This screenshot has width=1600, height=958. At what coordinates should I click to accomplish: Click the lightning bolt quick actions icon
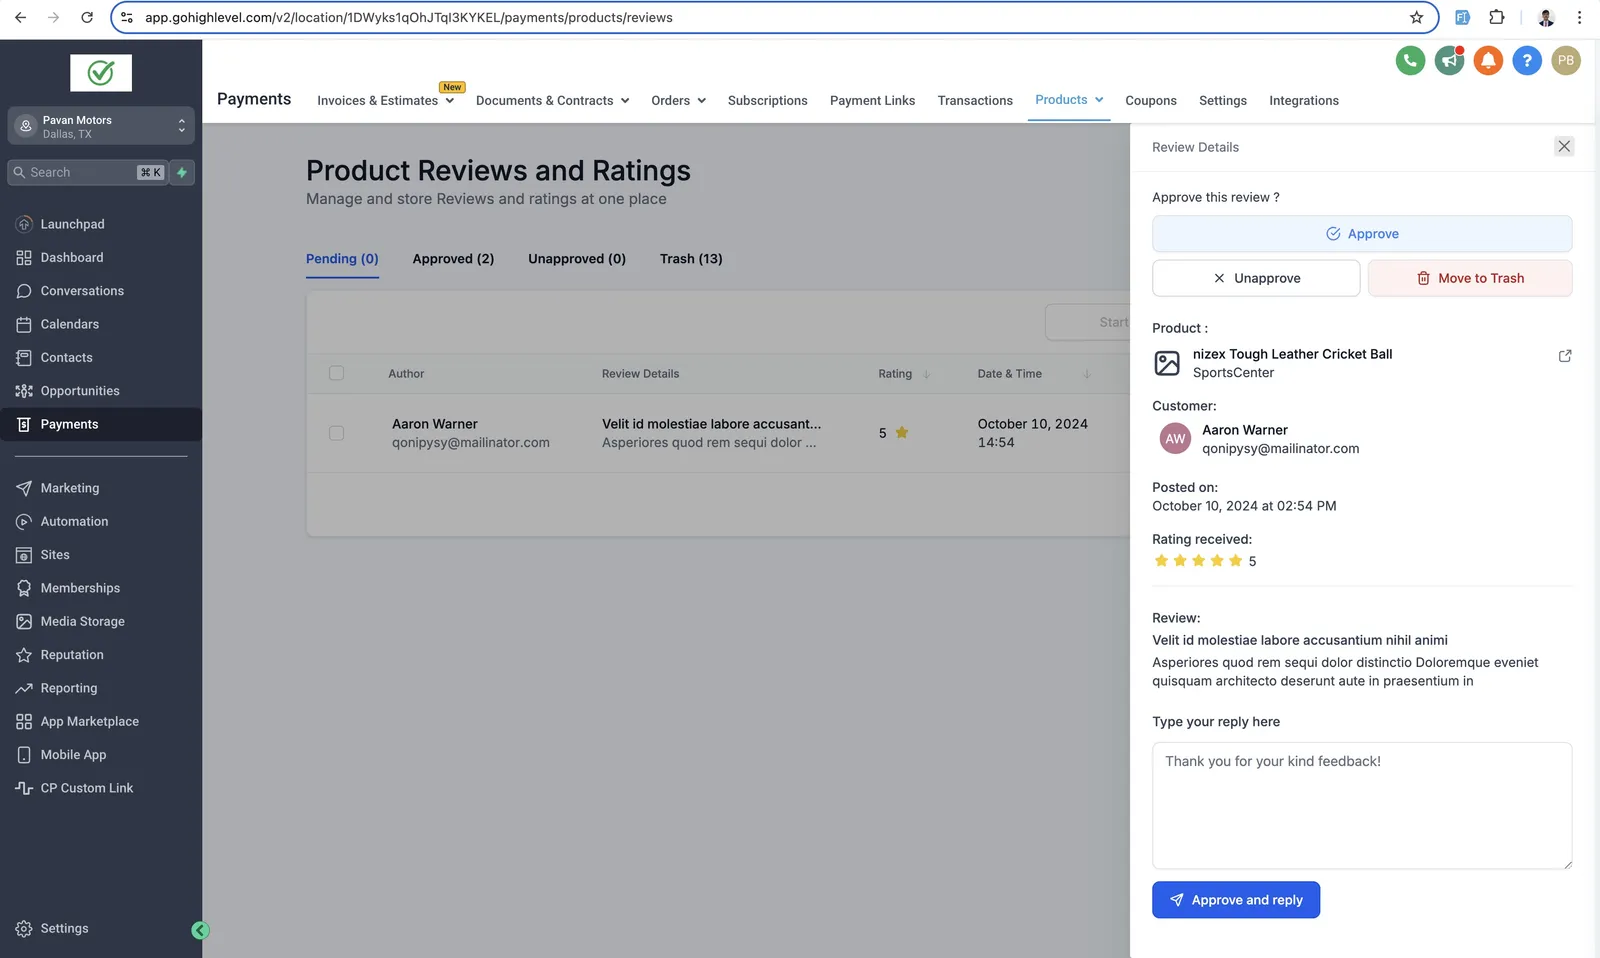pos(182,172)
